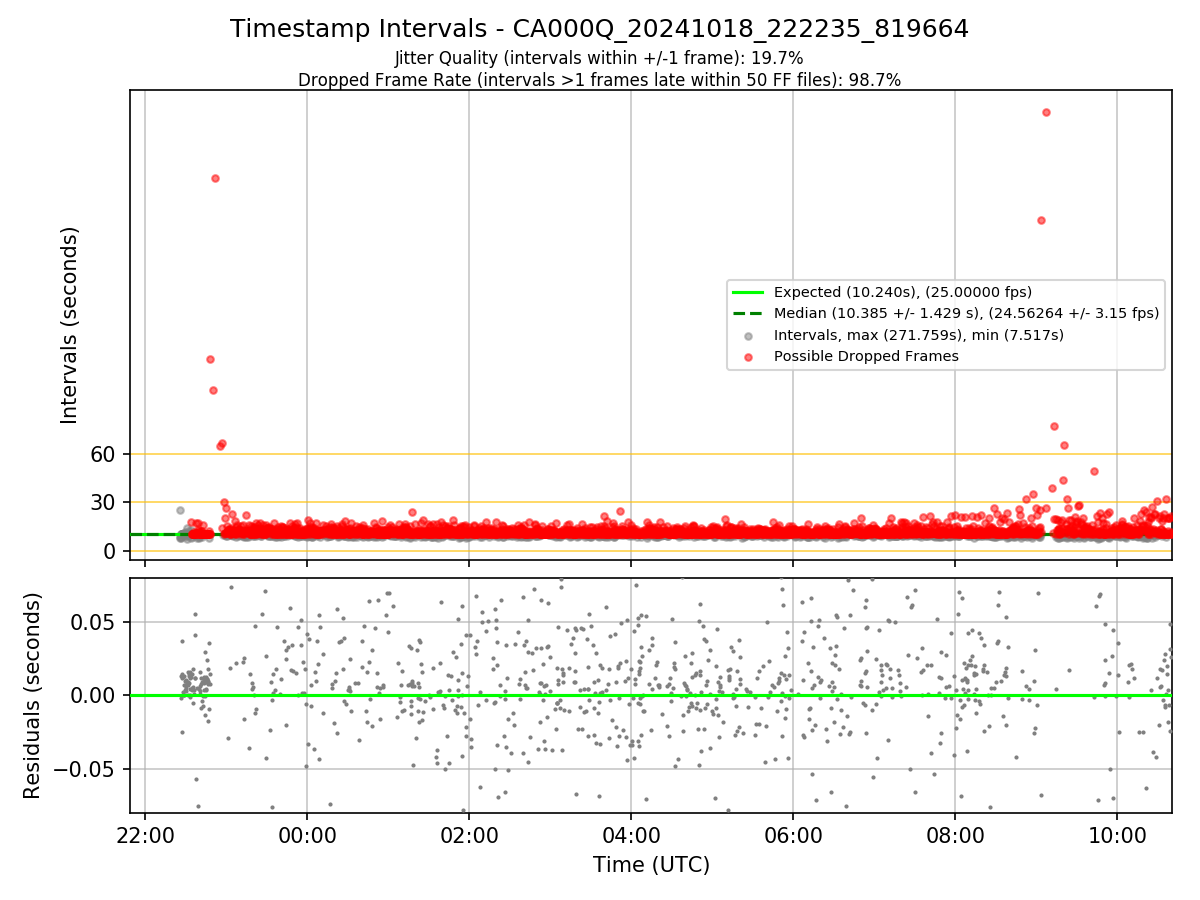The height and width of the screenshot is (900, 1200).
Task: Click the 0 tick label on the intervals axis
Action: (x=112, y=551)
